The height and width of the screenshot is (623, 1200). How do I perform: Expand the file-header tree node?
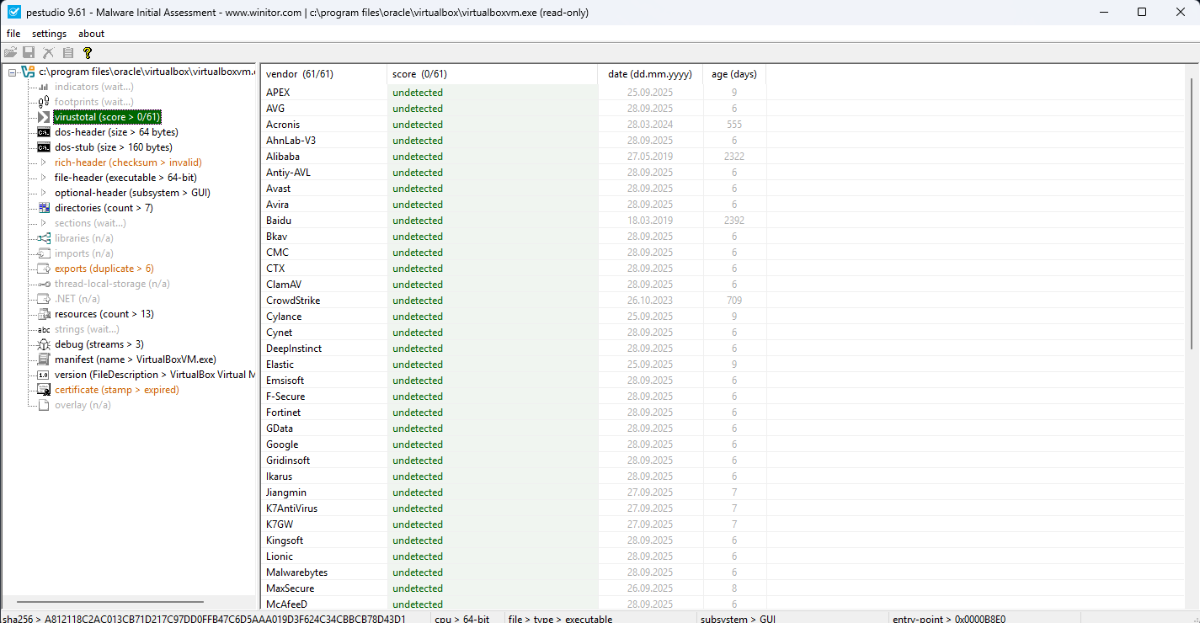click(44, 177)
